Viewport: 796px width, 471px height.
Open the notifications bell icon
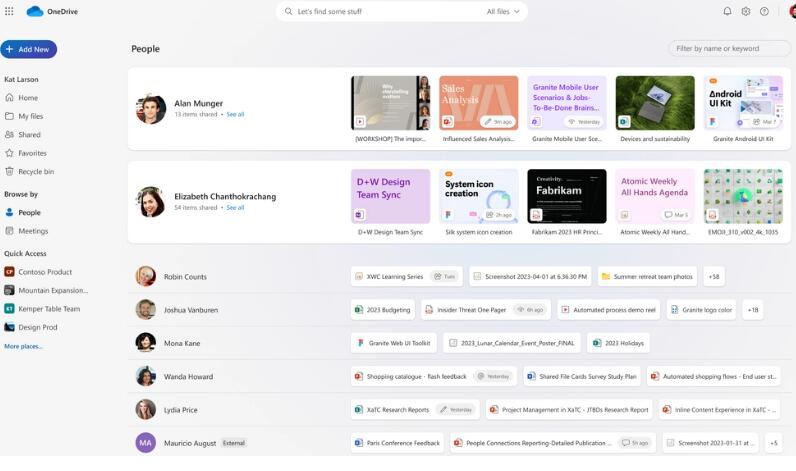point(727,11)
